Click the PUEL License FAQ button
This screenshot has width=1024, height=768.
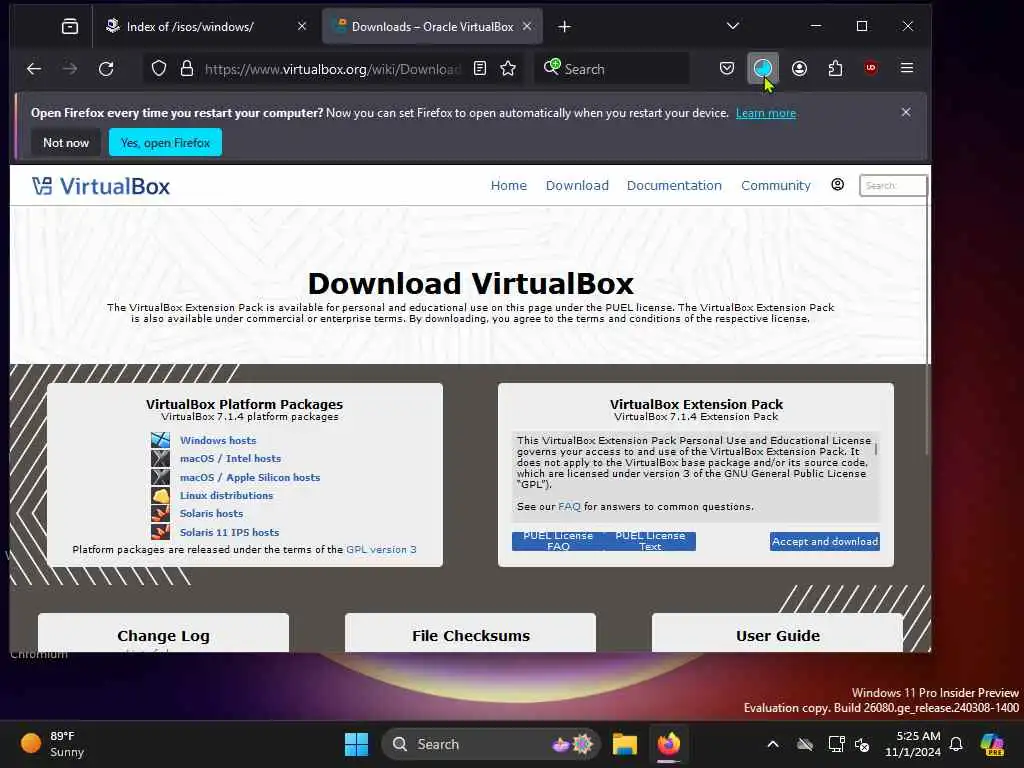pos(558,541)
